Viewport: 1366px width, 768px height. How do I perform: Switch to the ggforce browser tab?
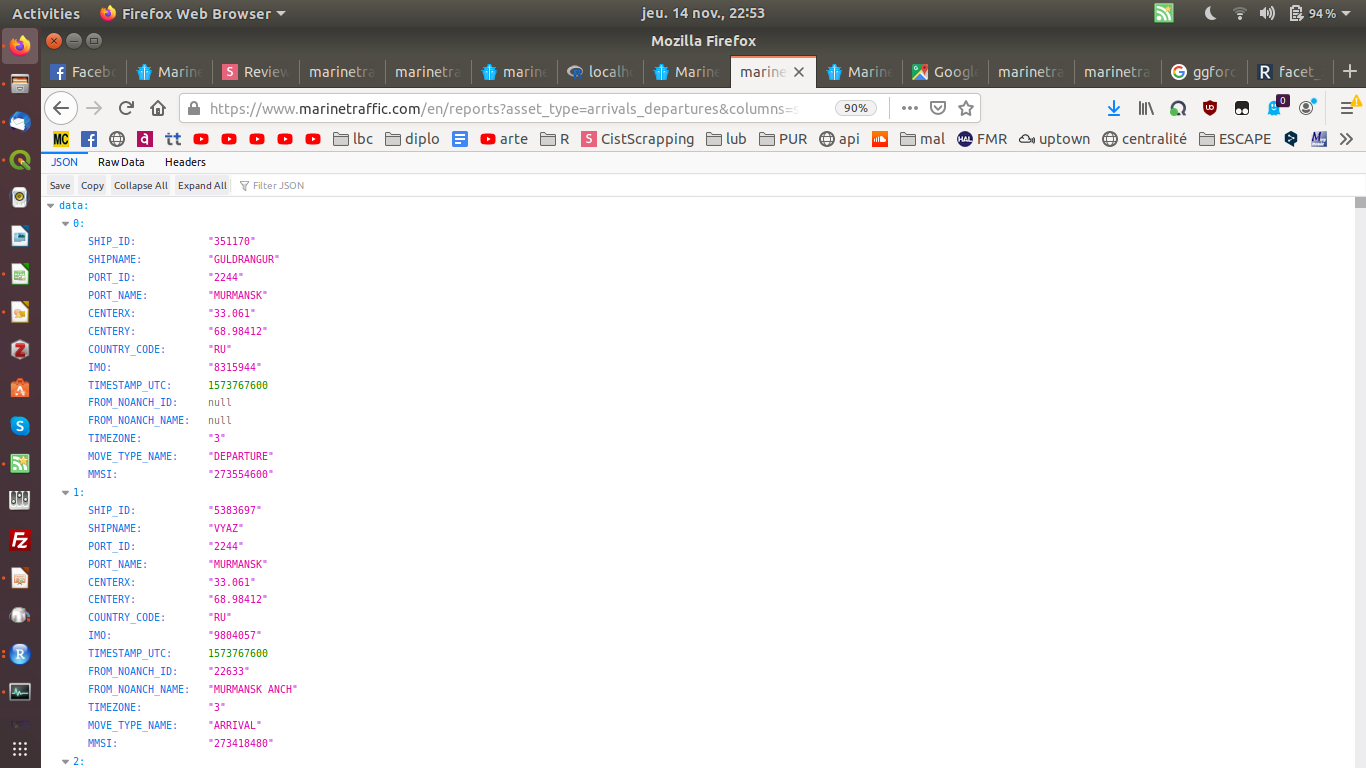tap(1203, 72)
